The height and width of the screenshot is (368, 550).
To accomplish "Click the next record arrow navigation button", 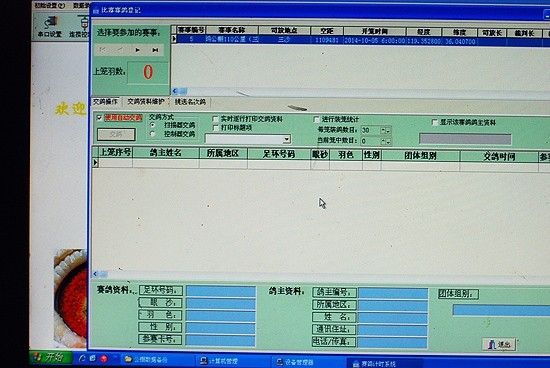I will [138, 50].
